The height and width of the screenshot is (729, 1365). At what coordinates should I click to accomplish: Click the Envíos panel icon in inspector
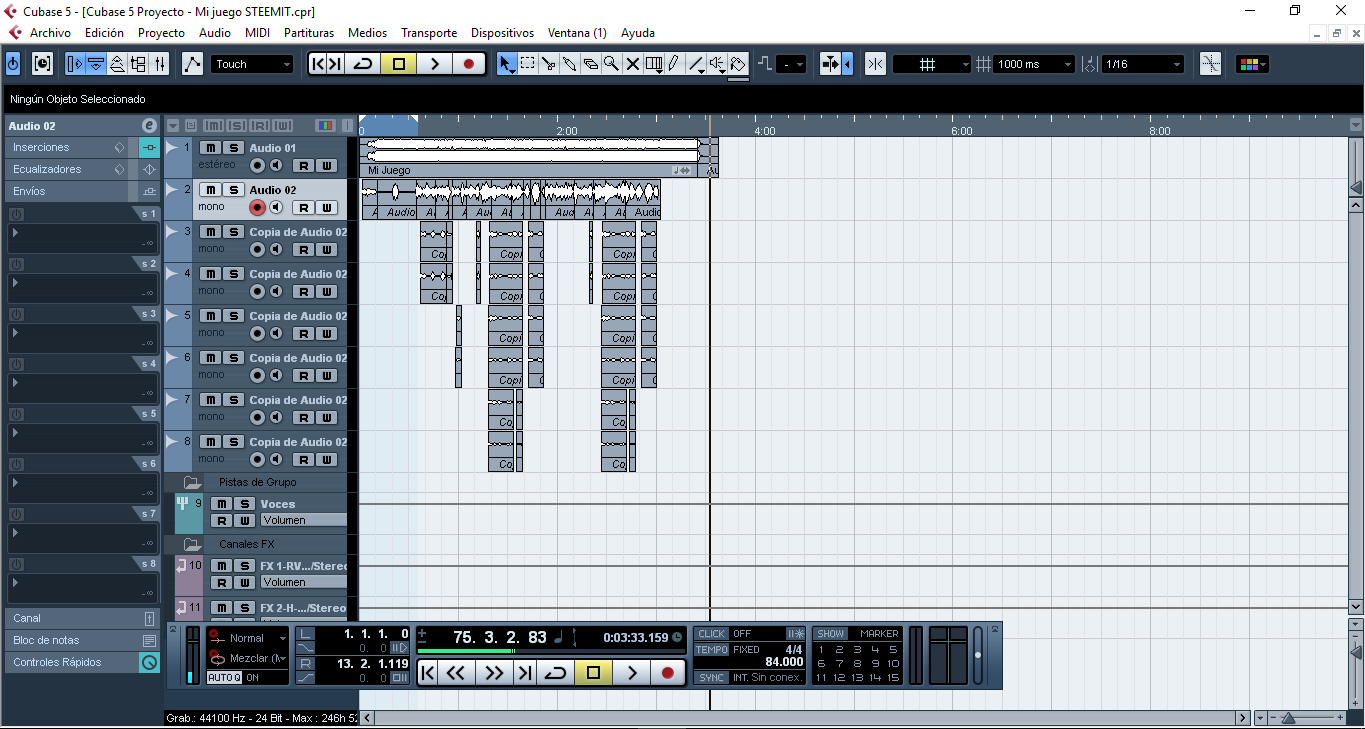(150, 191)
